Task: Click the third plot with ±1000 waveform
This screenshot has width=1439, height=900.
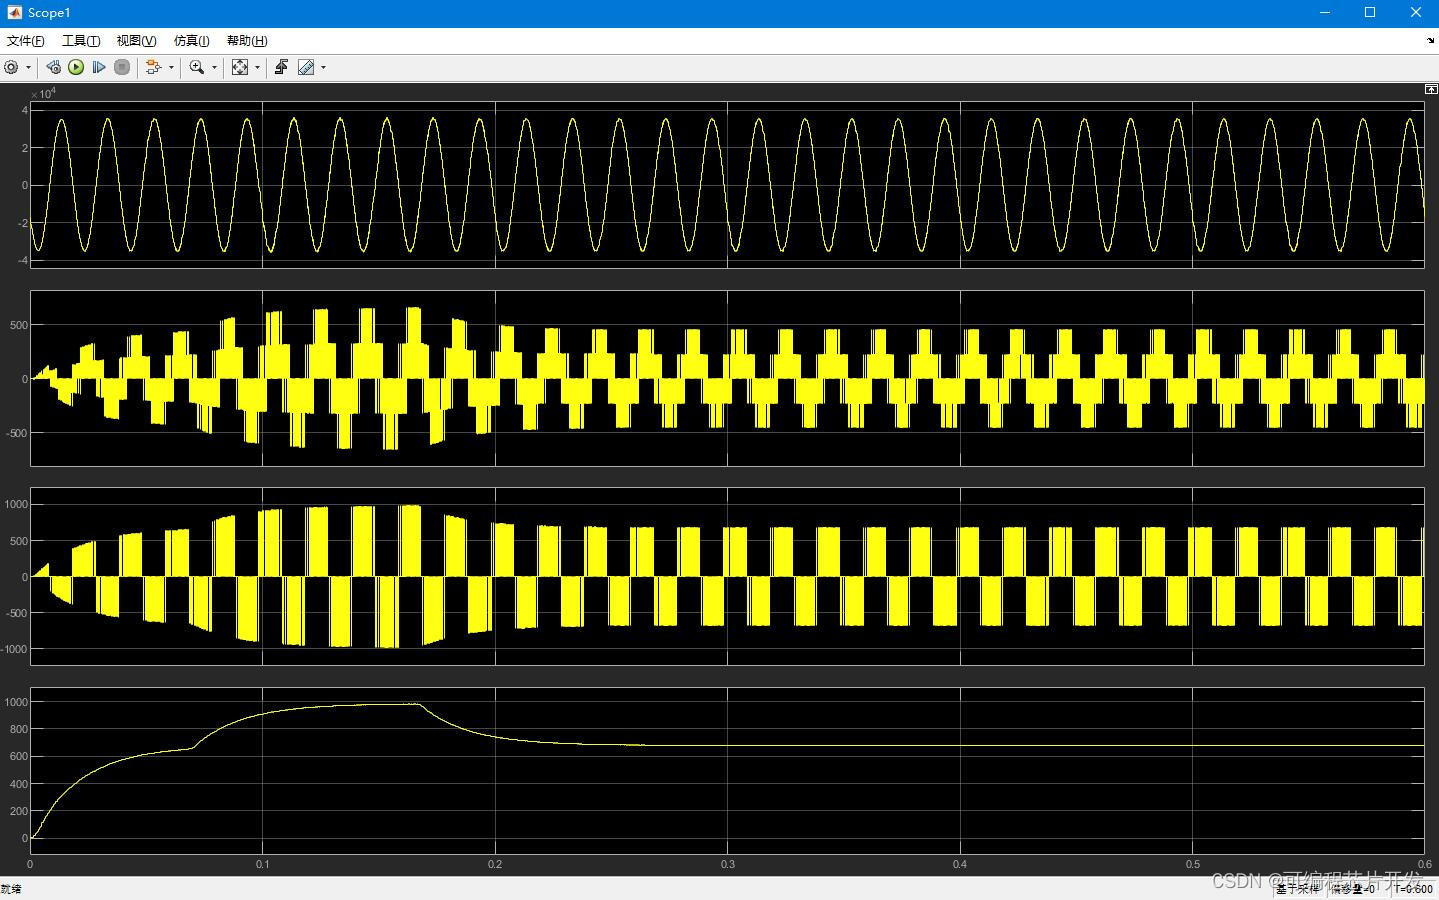Action: click(727, 576)
